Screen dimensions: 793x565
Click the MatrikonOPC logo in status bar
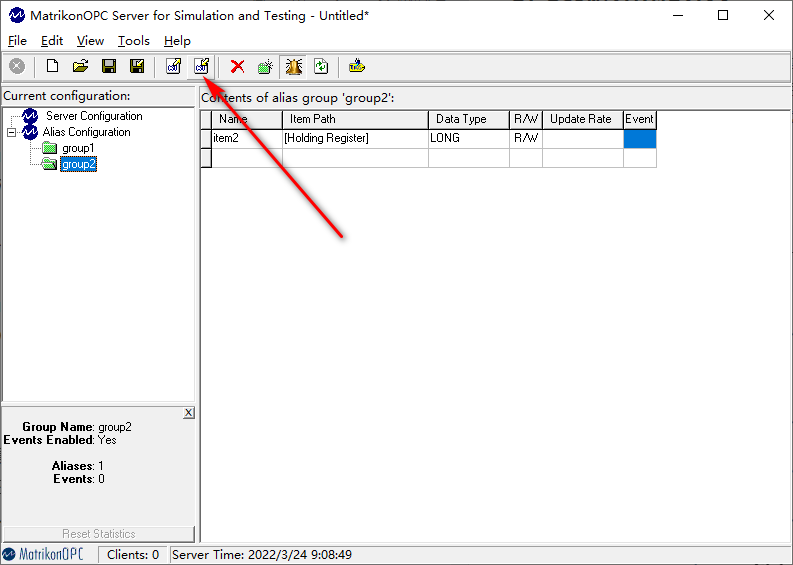point(43,555)
